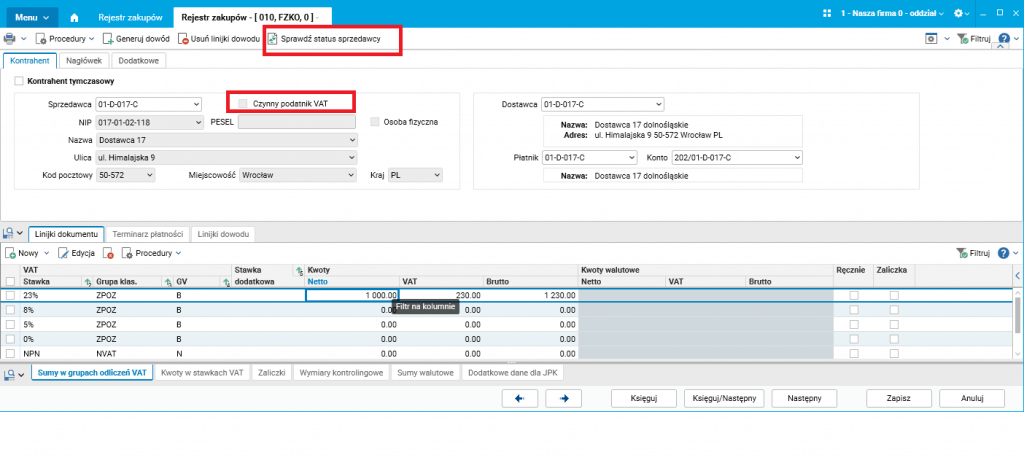
Task: Click the Generuj dowód toolbar button
Action: click(x=136, y=39)
